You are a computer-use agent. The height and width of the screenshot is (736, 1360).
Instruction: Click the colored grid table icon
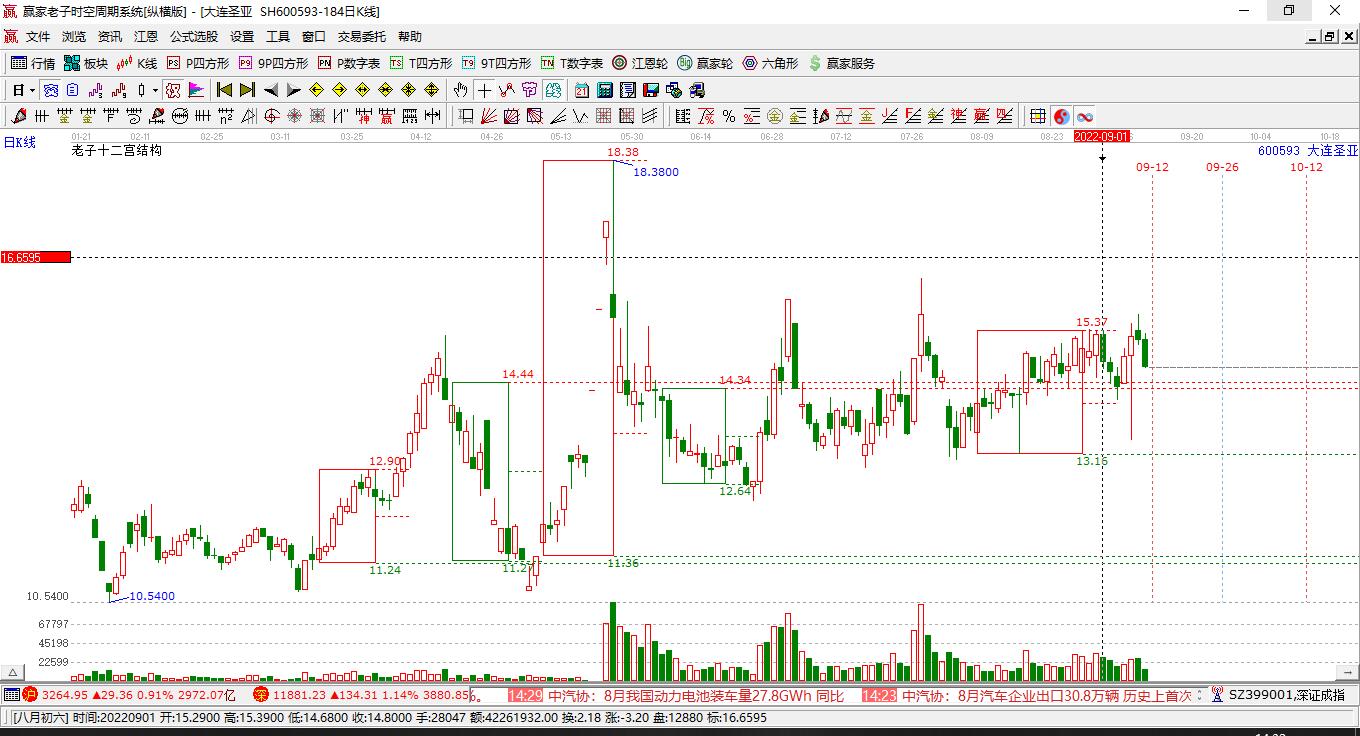click(x=1038, y=116)
